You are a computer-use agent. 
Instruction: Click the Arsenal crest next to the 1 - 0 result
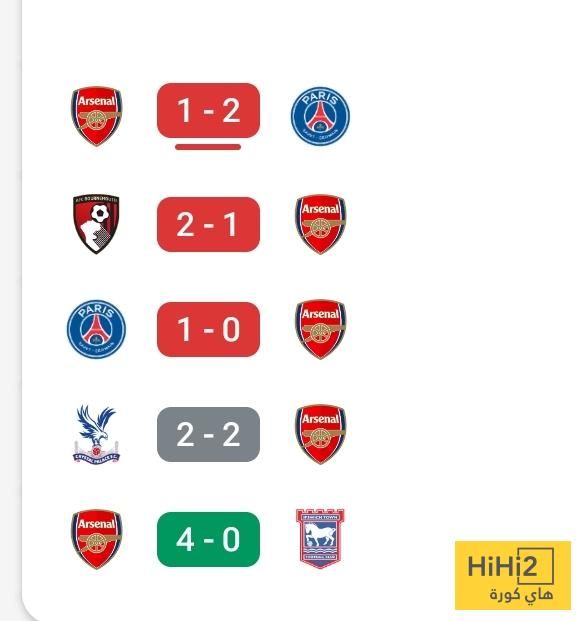(320, 329)
